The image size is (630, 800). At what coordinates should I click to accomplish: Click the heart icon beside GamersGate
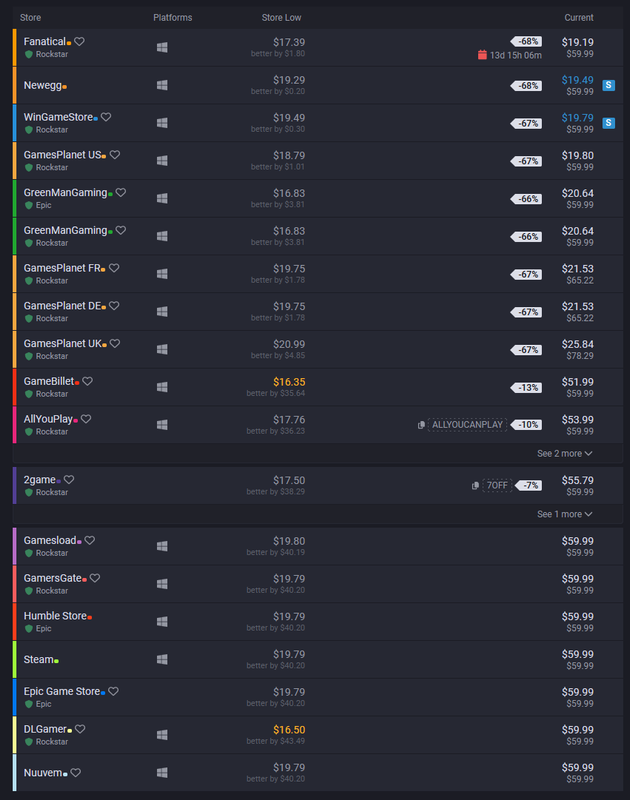coord(95,579)
